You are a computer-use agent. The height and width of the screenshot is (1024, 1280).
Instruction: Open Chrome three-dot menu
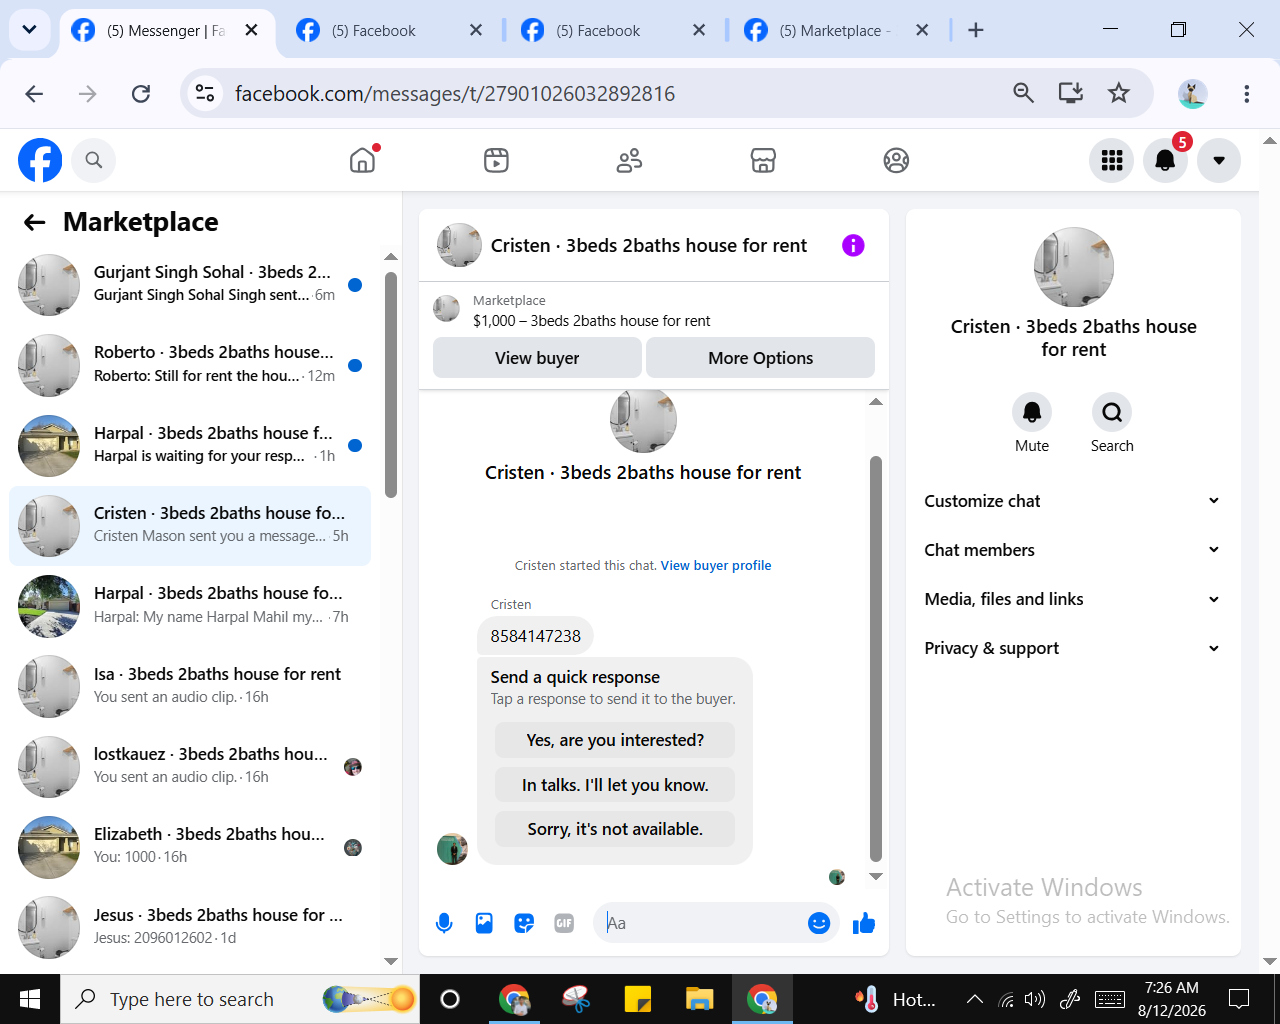click(x=1247, y=93)
